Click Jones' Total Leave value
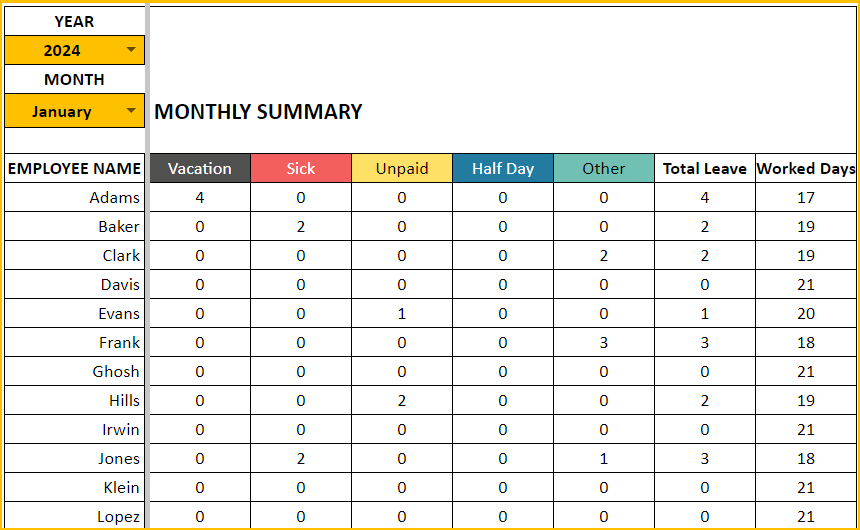 pyautogui.click(x=705, y=458)
